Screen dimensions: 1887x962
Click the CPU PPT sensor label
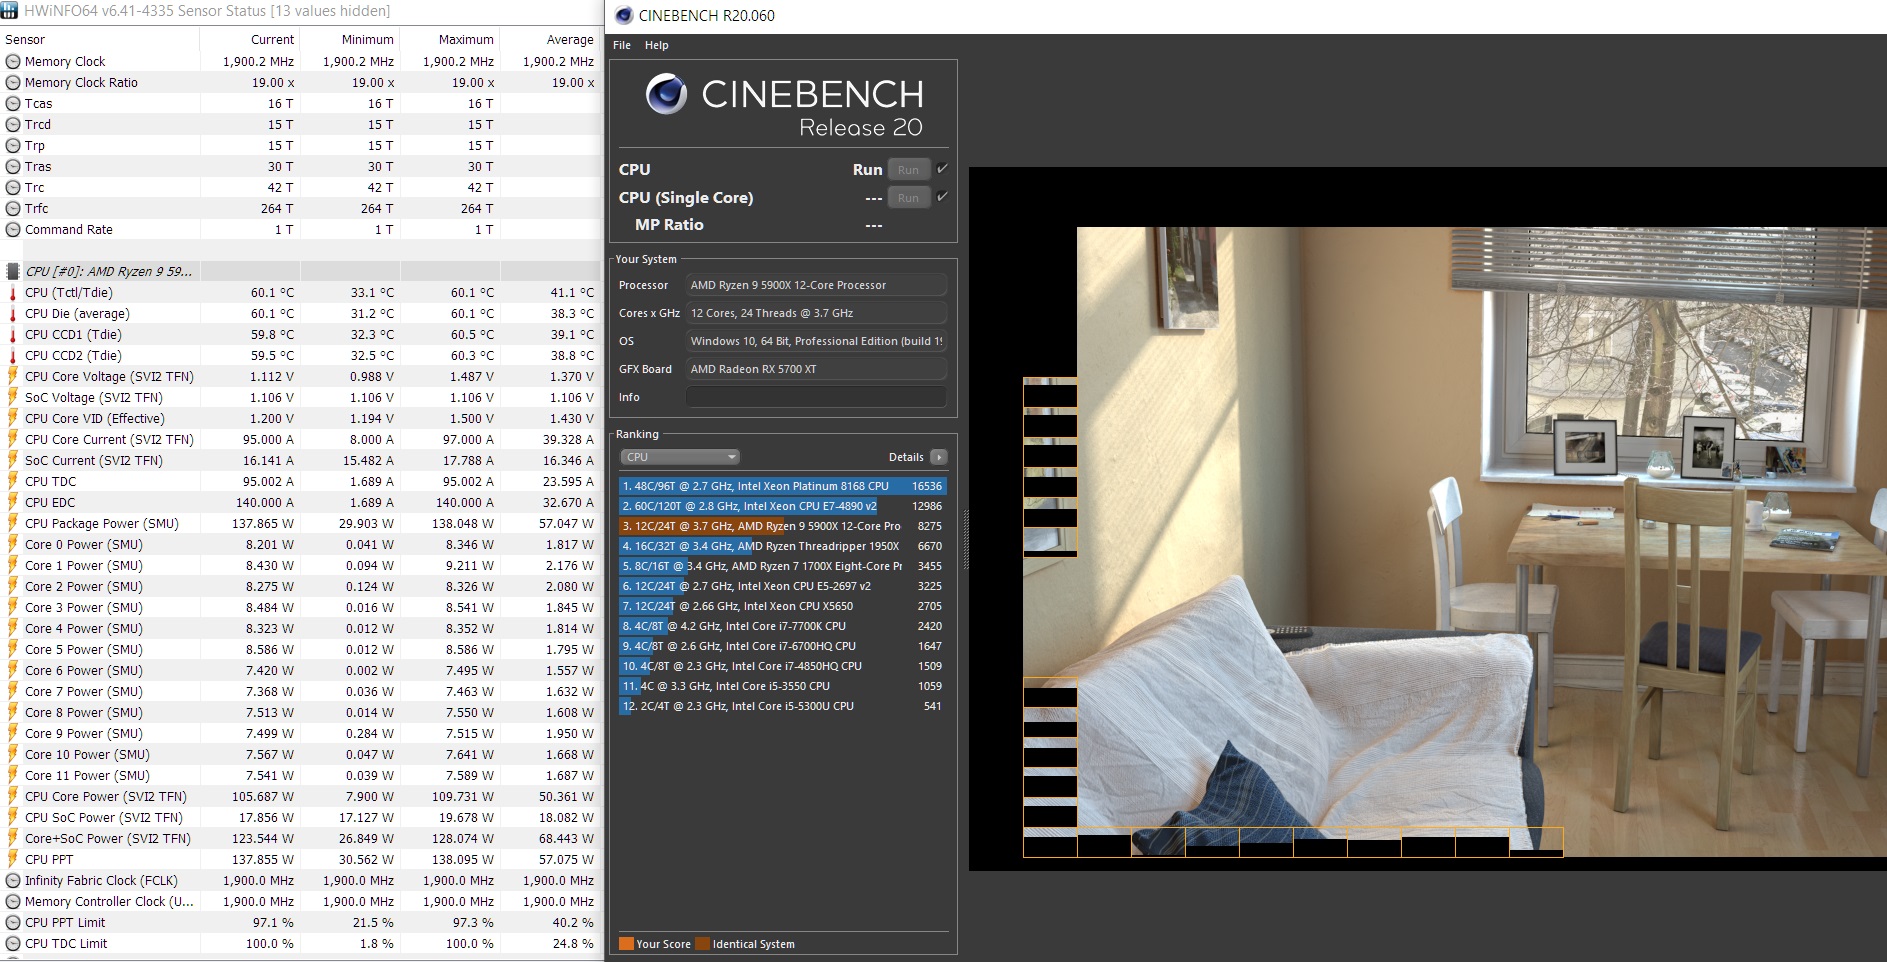[49, 860]
